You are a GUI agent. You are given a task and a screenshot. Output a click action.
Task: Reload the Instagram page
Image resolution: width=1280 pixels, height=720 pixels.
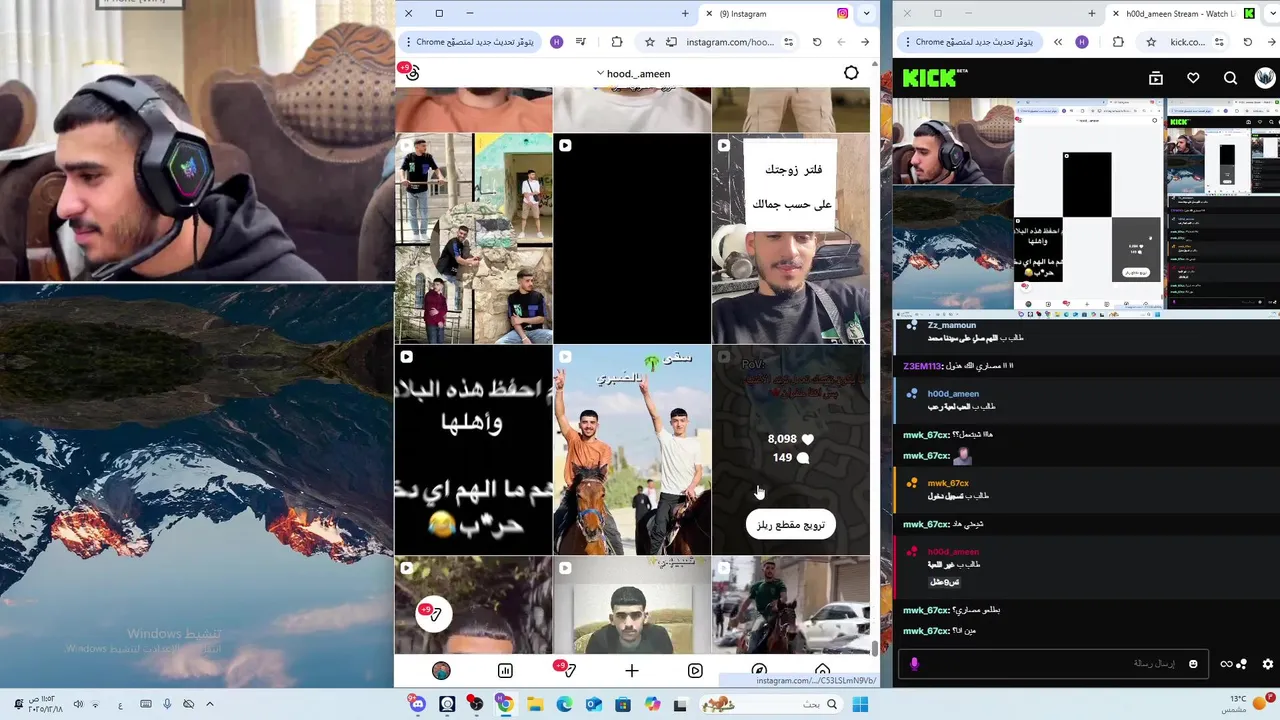pos(817,42)
